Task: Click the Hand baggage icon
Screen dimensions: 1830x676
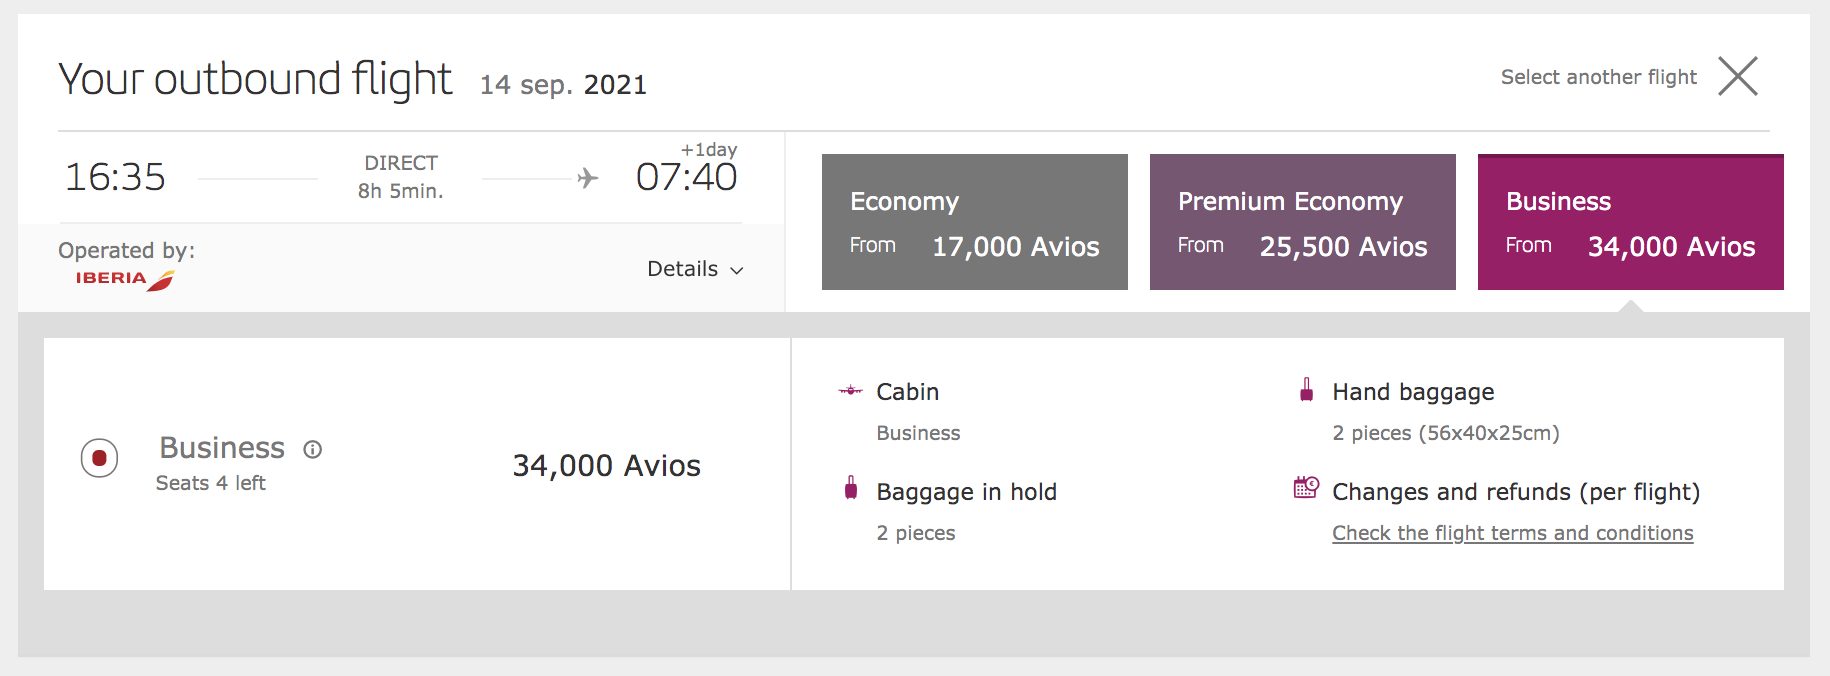Action: click(1306, 390)
